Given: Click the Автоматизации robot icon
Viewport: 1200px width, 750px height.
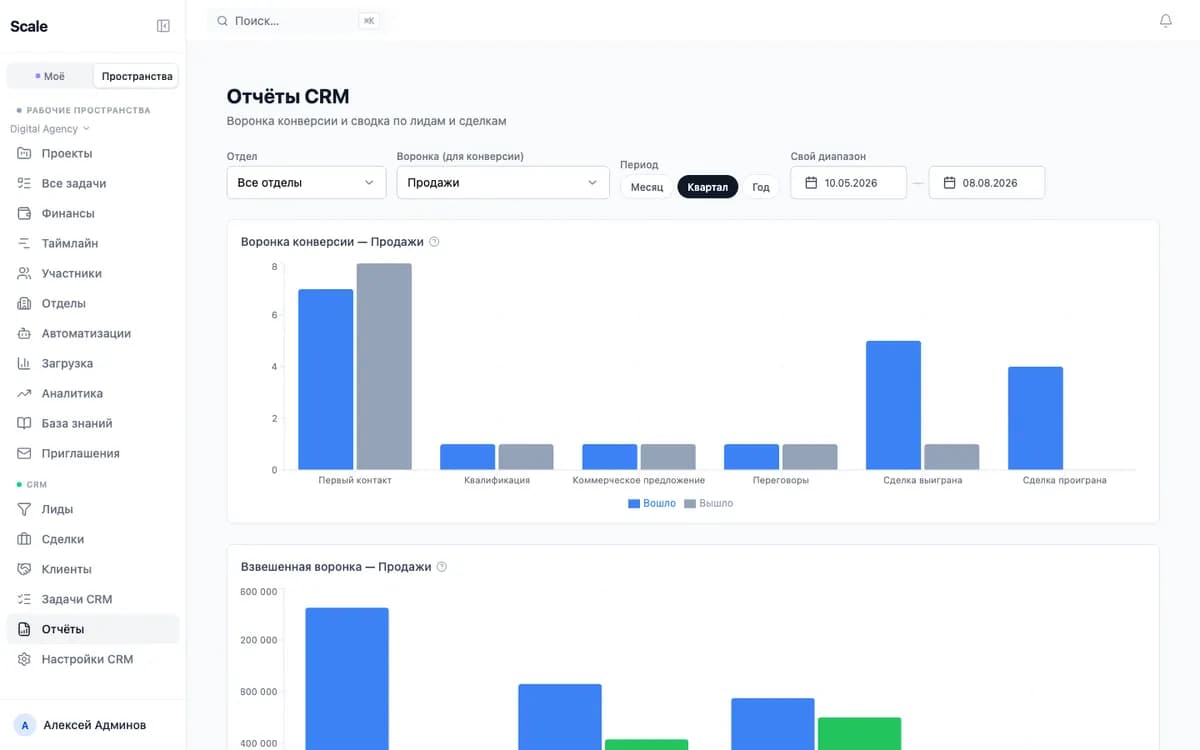Looking at the screenshot, I should click(x=24, y=333).
